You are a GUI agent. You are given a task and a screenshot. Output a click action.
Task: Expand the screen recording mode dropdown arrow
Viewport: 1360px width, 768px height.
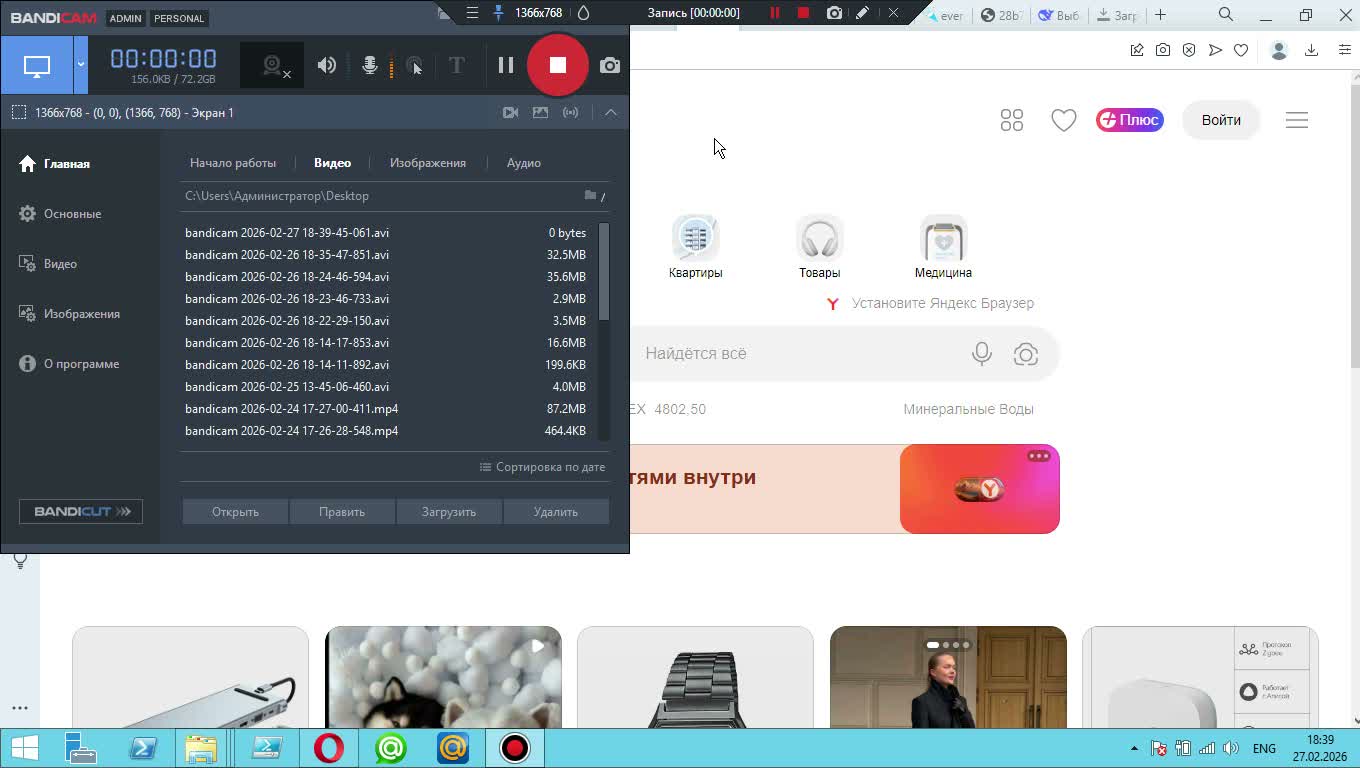[81, 66]
